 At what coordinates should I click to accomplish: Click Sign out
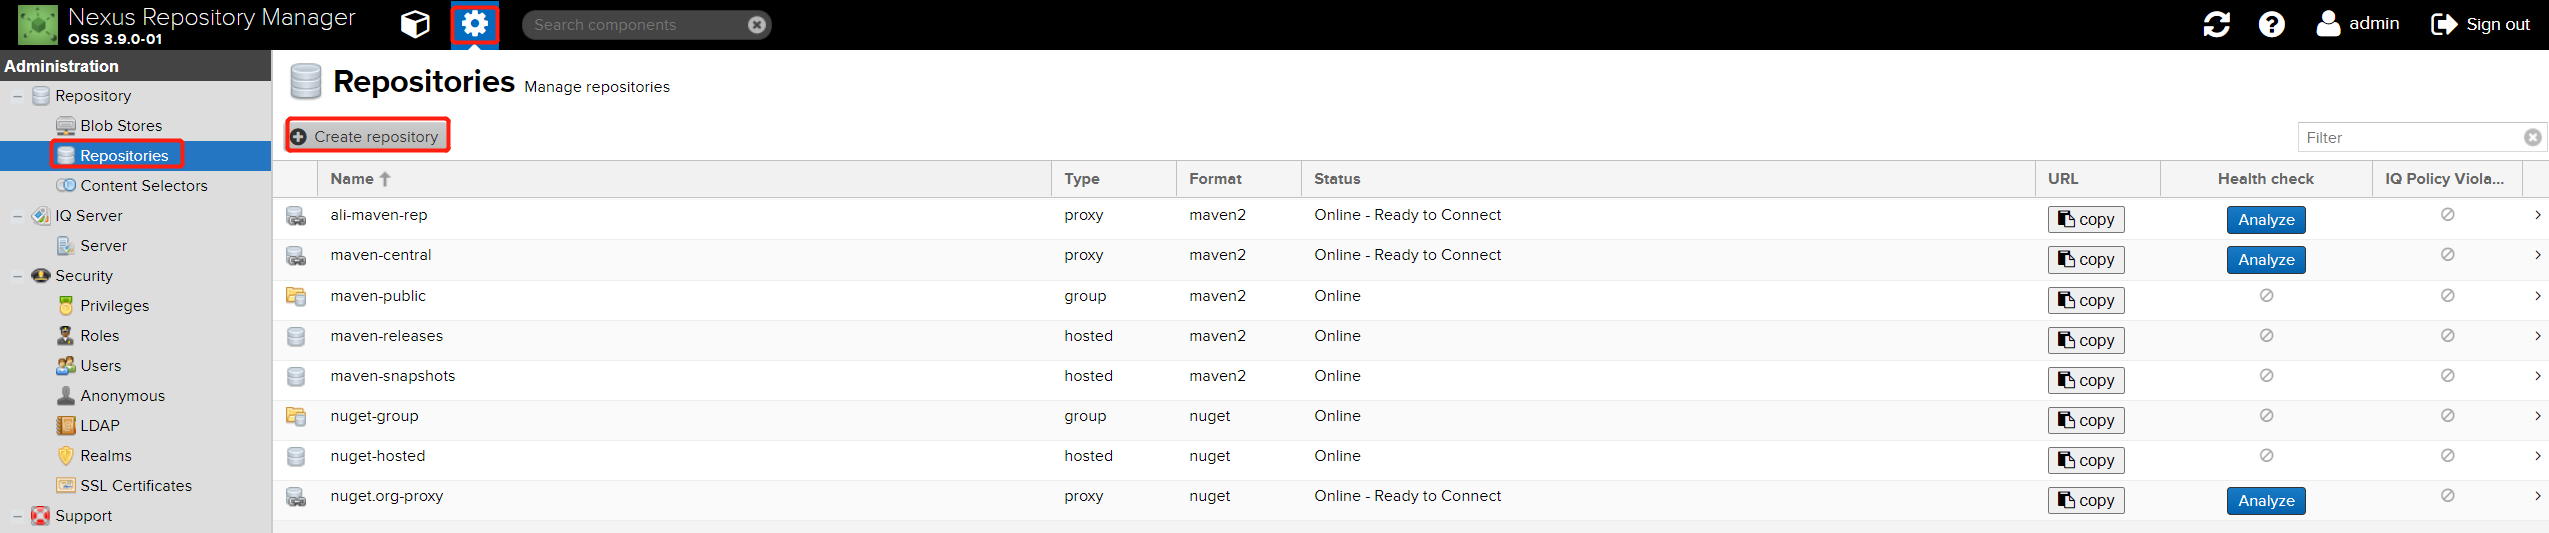(x=2480, y=24)
